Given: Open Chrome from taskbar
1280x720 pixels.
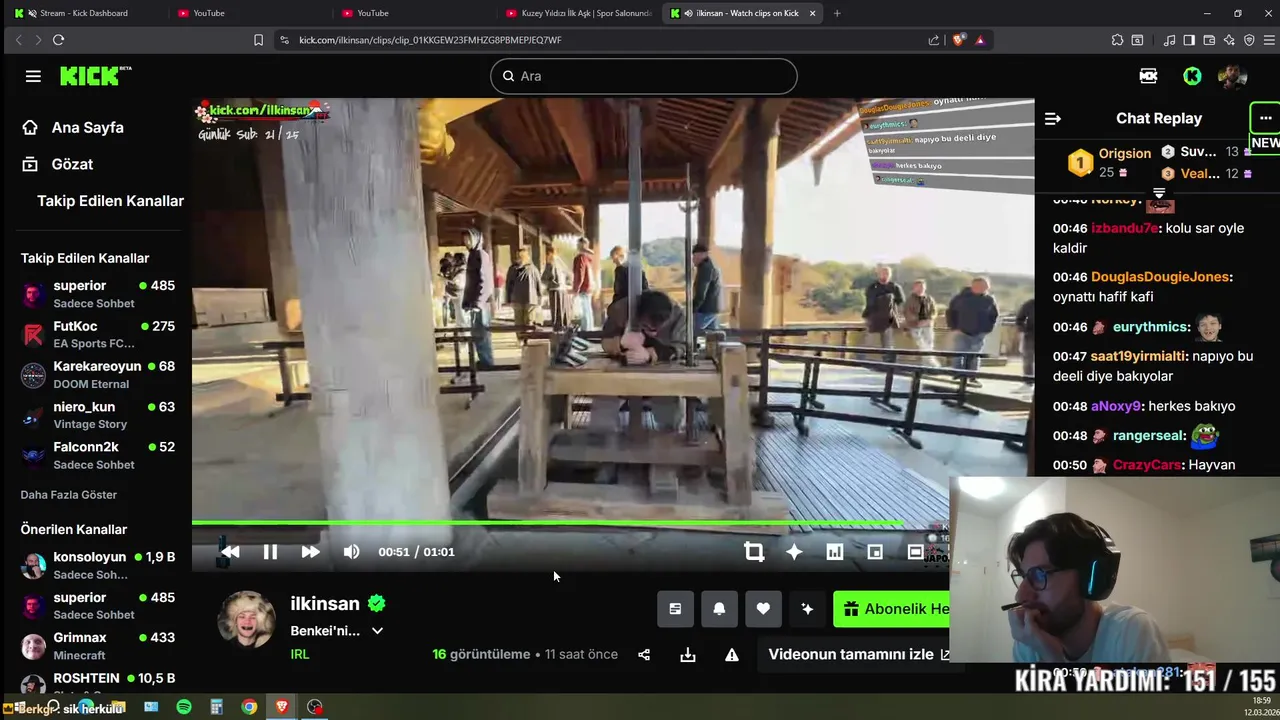Looking at the screenshot, I should (x=249, y=707).
